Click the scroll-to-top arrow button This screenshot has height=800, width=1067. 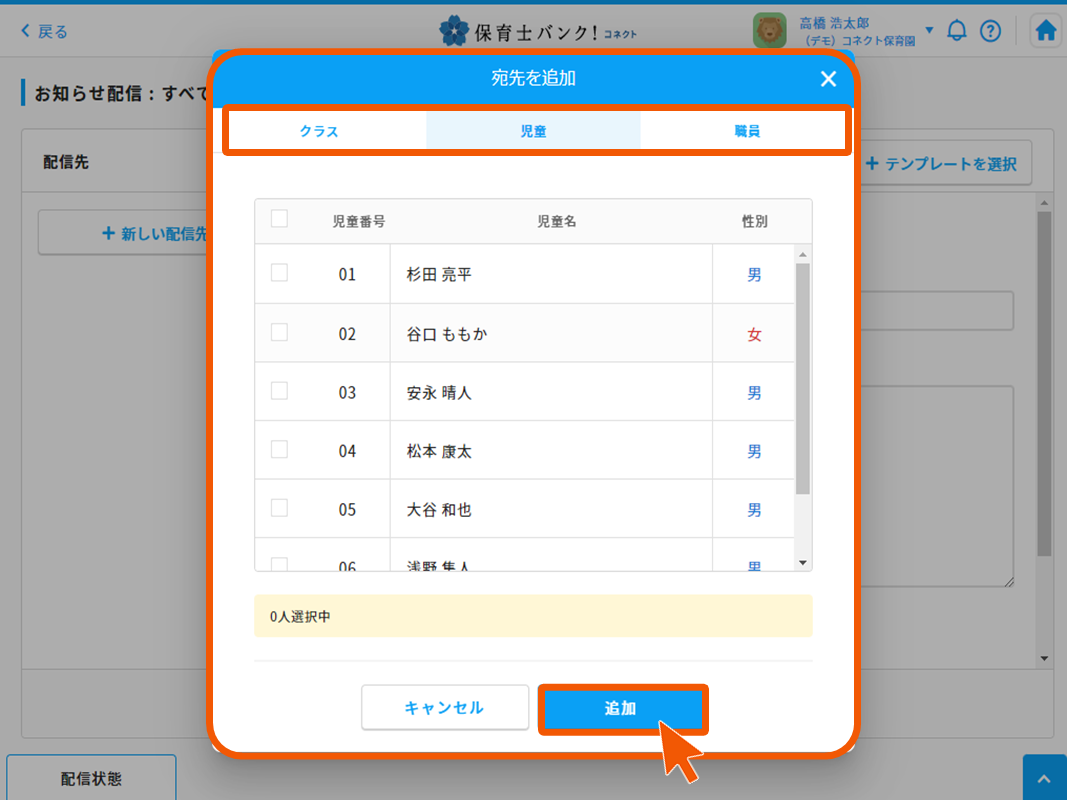coord(1044,779)
